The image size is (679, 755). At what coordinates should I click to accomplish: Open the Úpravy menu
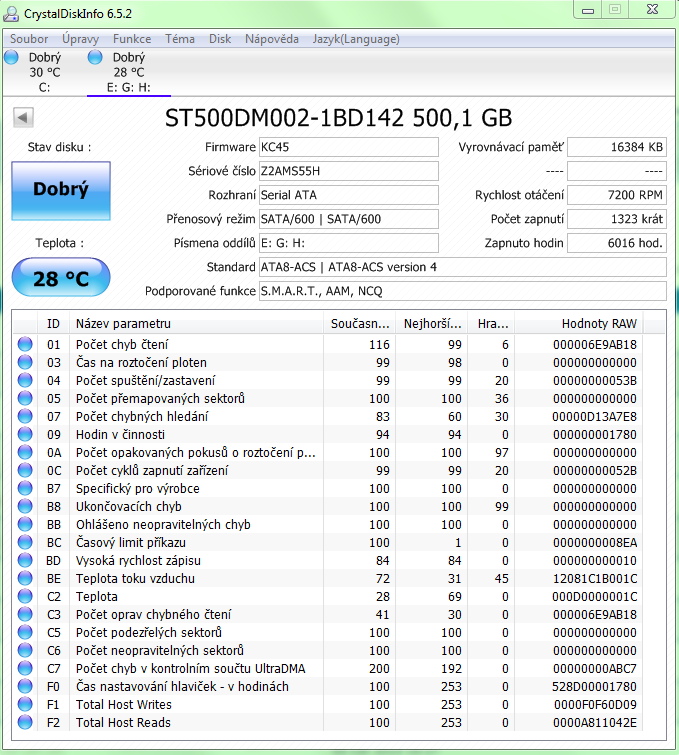(x=80, y=39)
